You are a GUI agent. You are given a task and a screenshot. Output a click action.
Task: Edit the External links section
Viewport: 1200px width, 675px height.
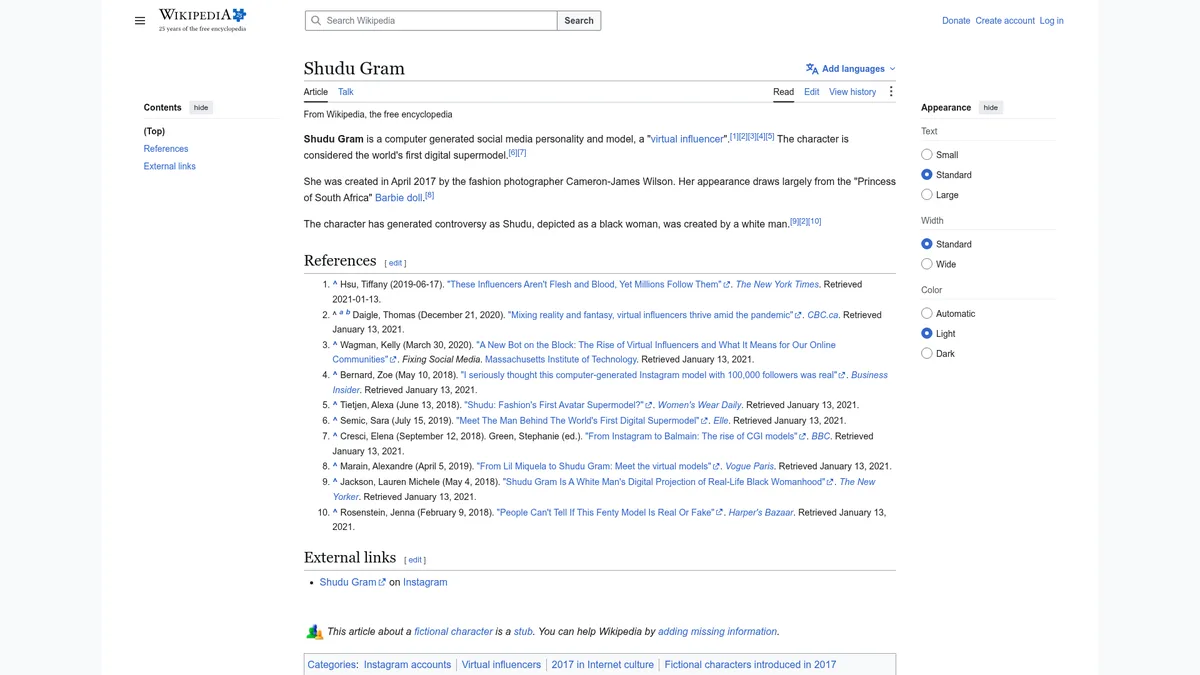416,560
